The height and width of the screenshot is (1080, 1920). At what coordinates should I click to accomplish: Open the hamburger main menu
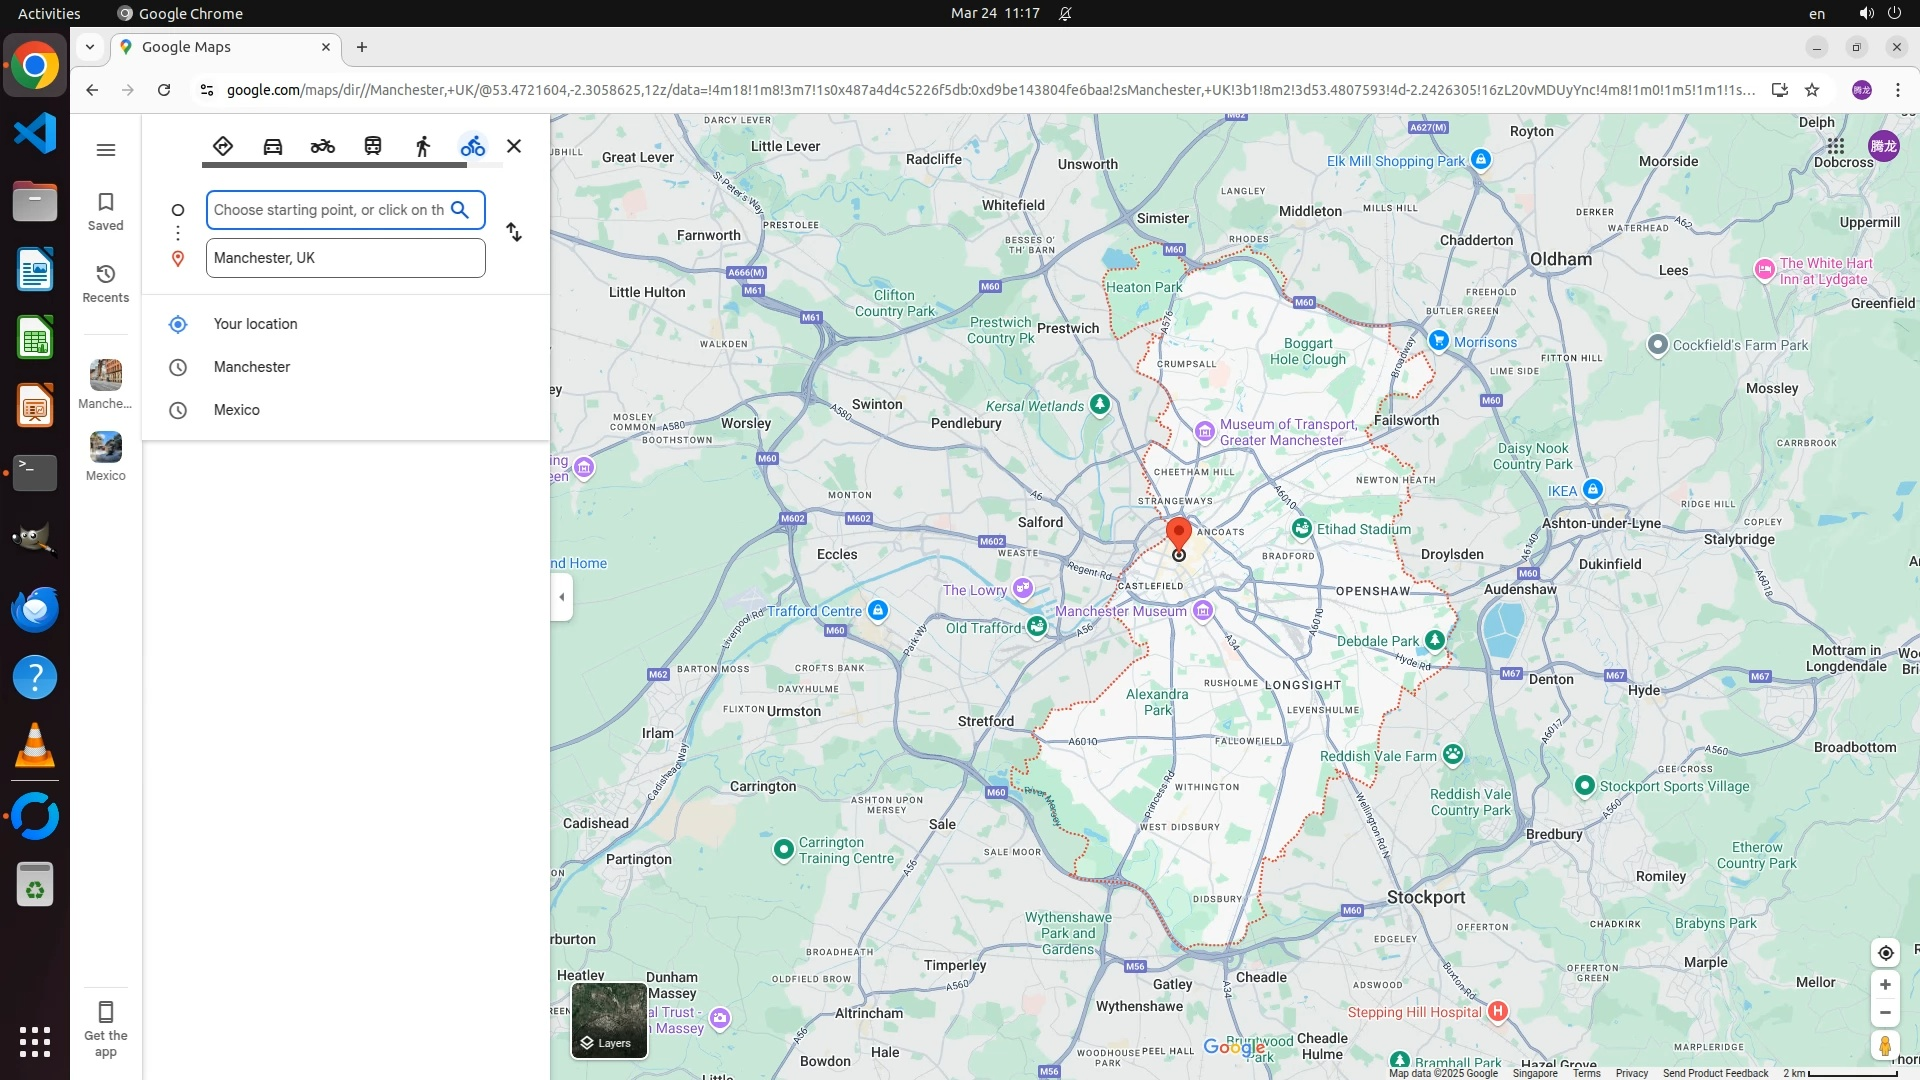click(106, 150)
